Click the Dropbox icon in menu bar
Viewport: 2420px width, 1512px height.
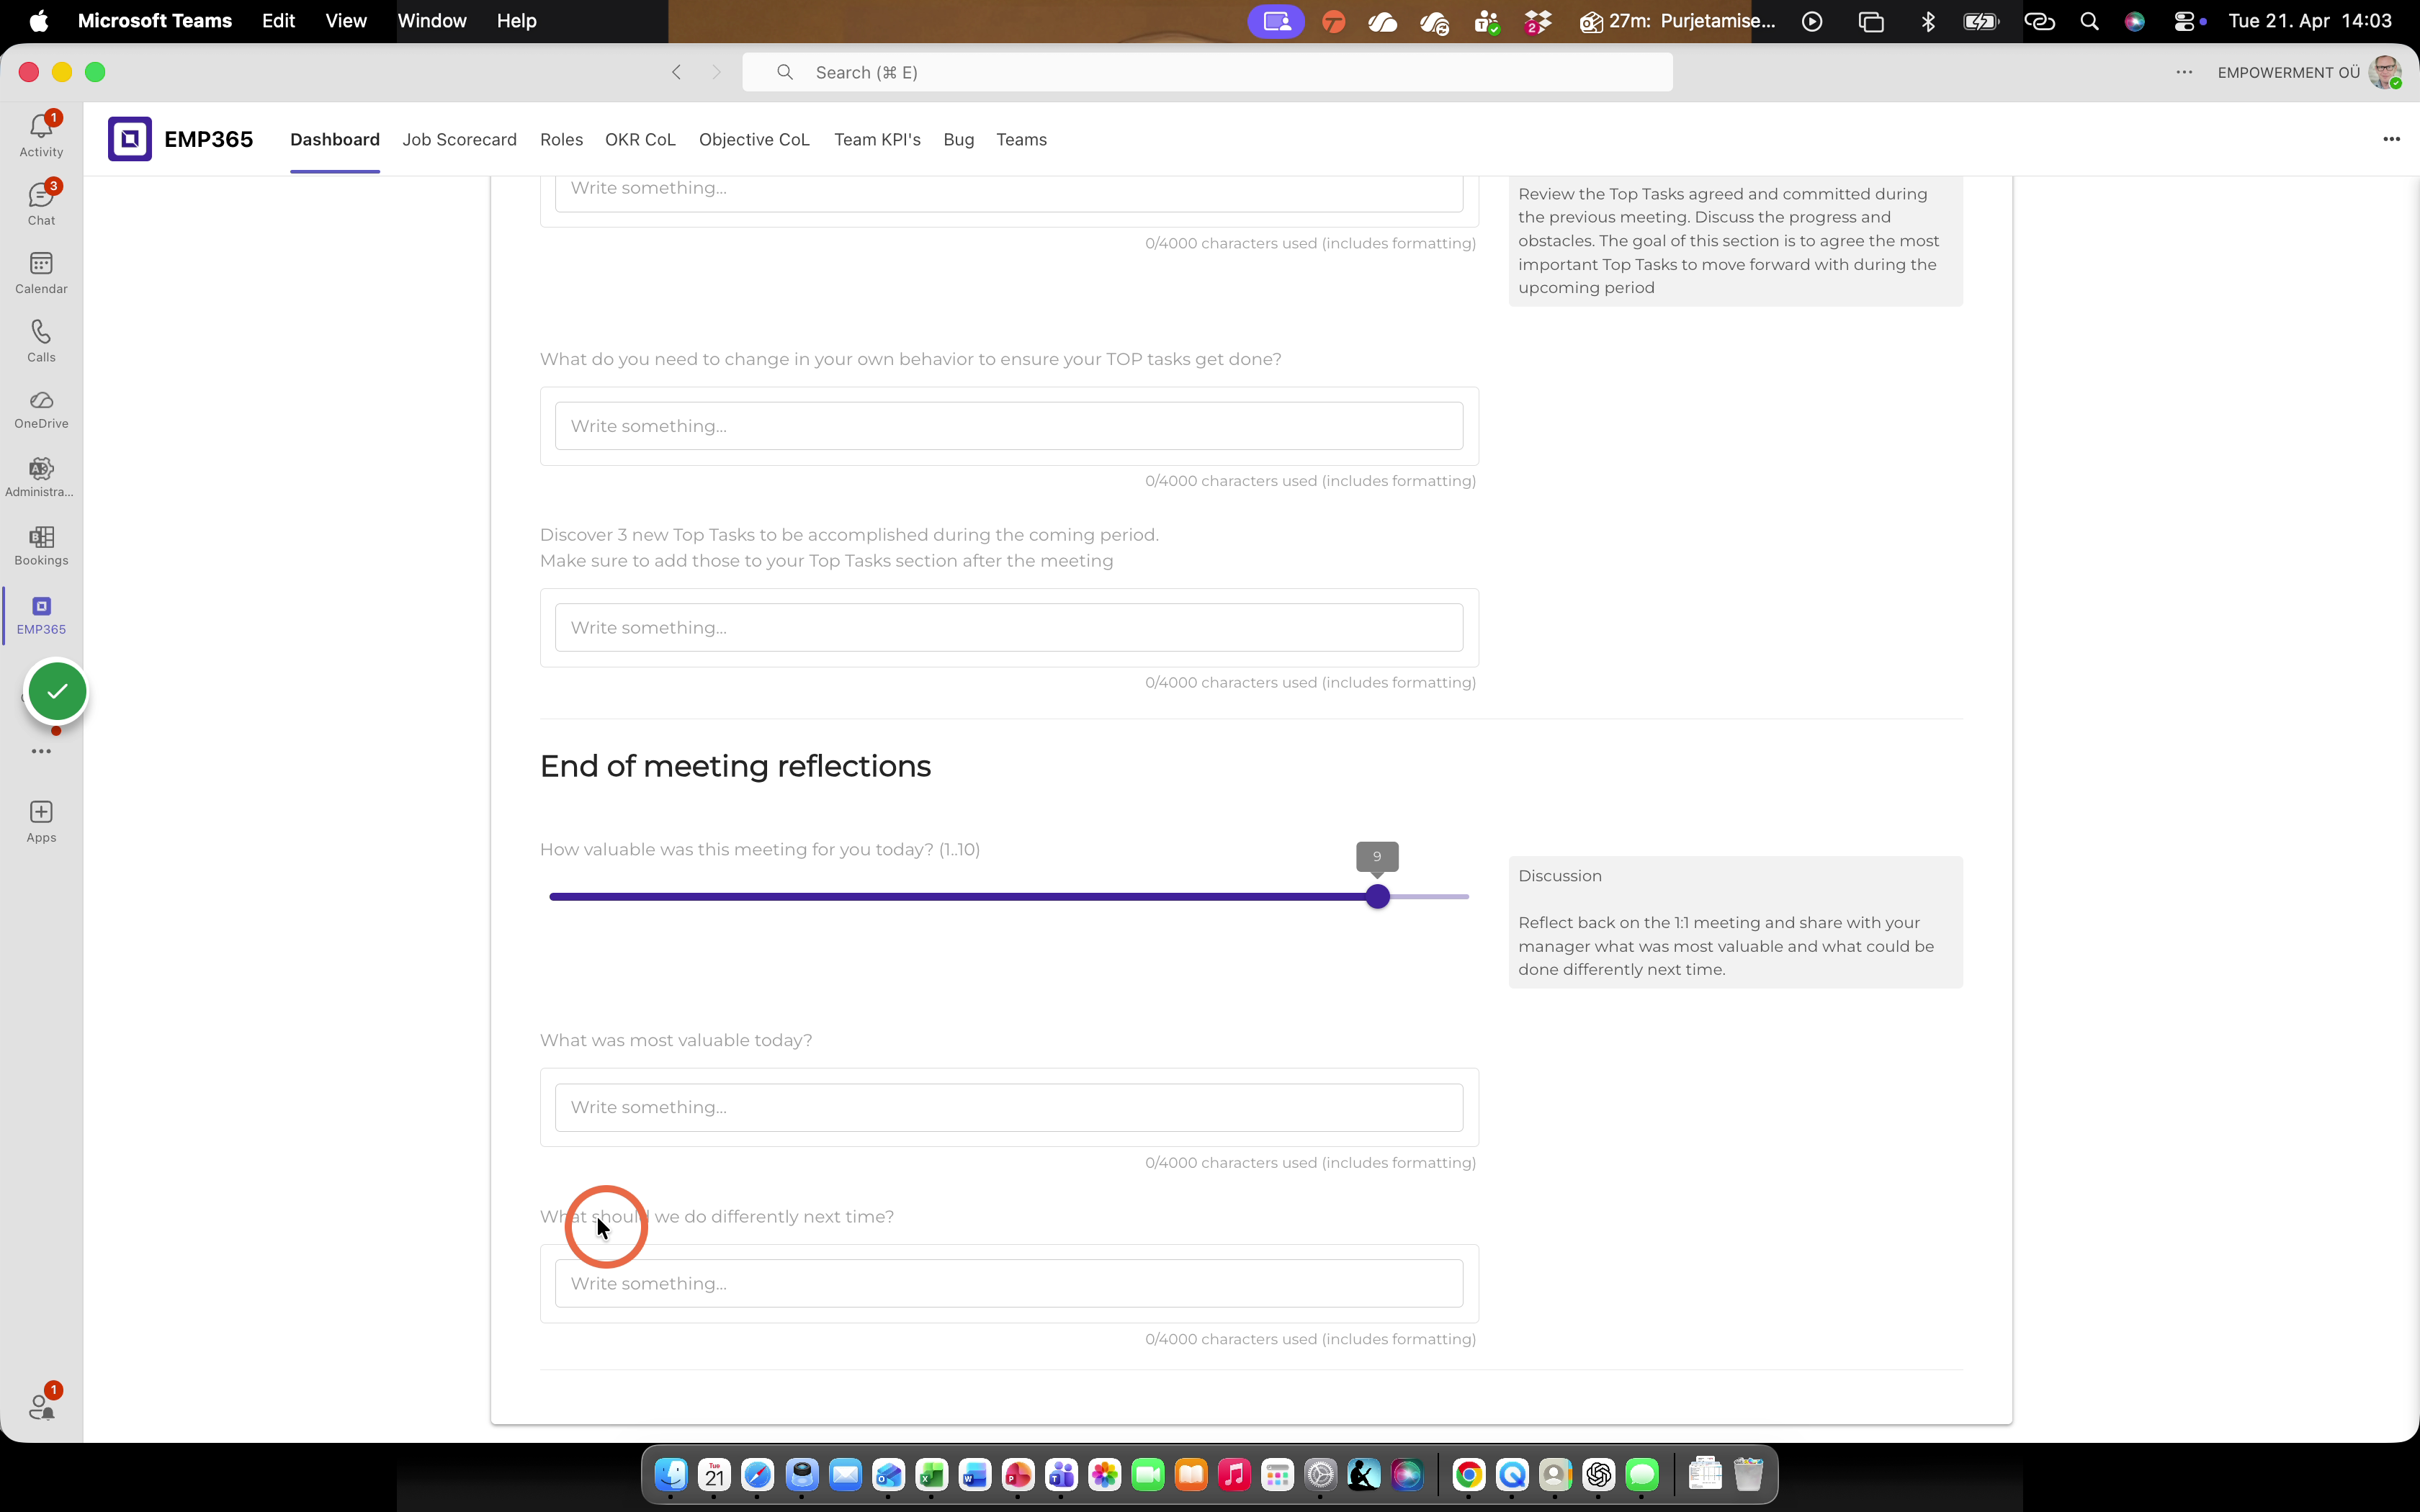tap(1537, 21)
